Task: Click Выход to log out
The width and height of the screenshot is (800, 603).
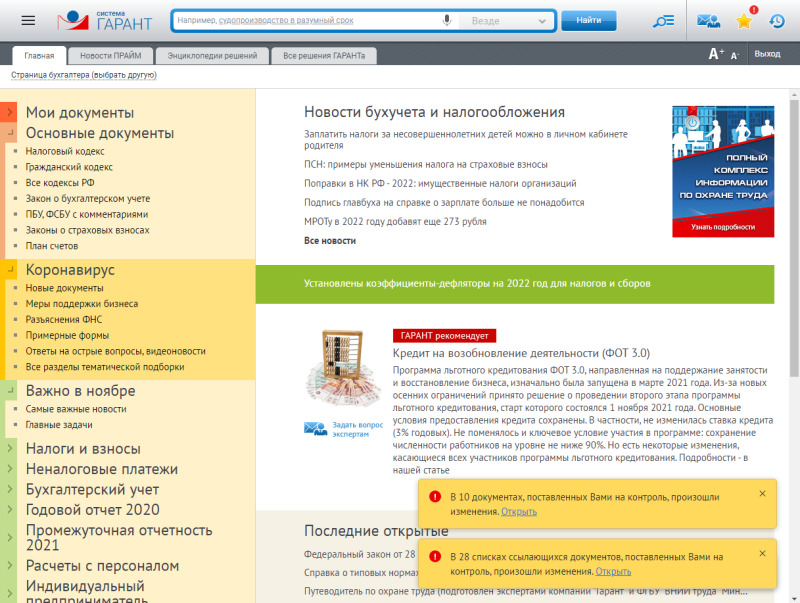Action: [x=767, y=54]
